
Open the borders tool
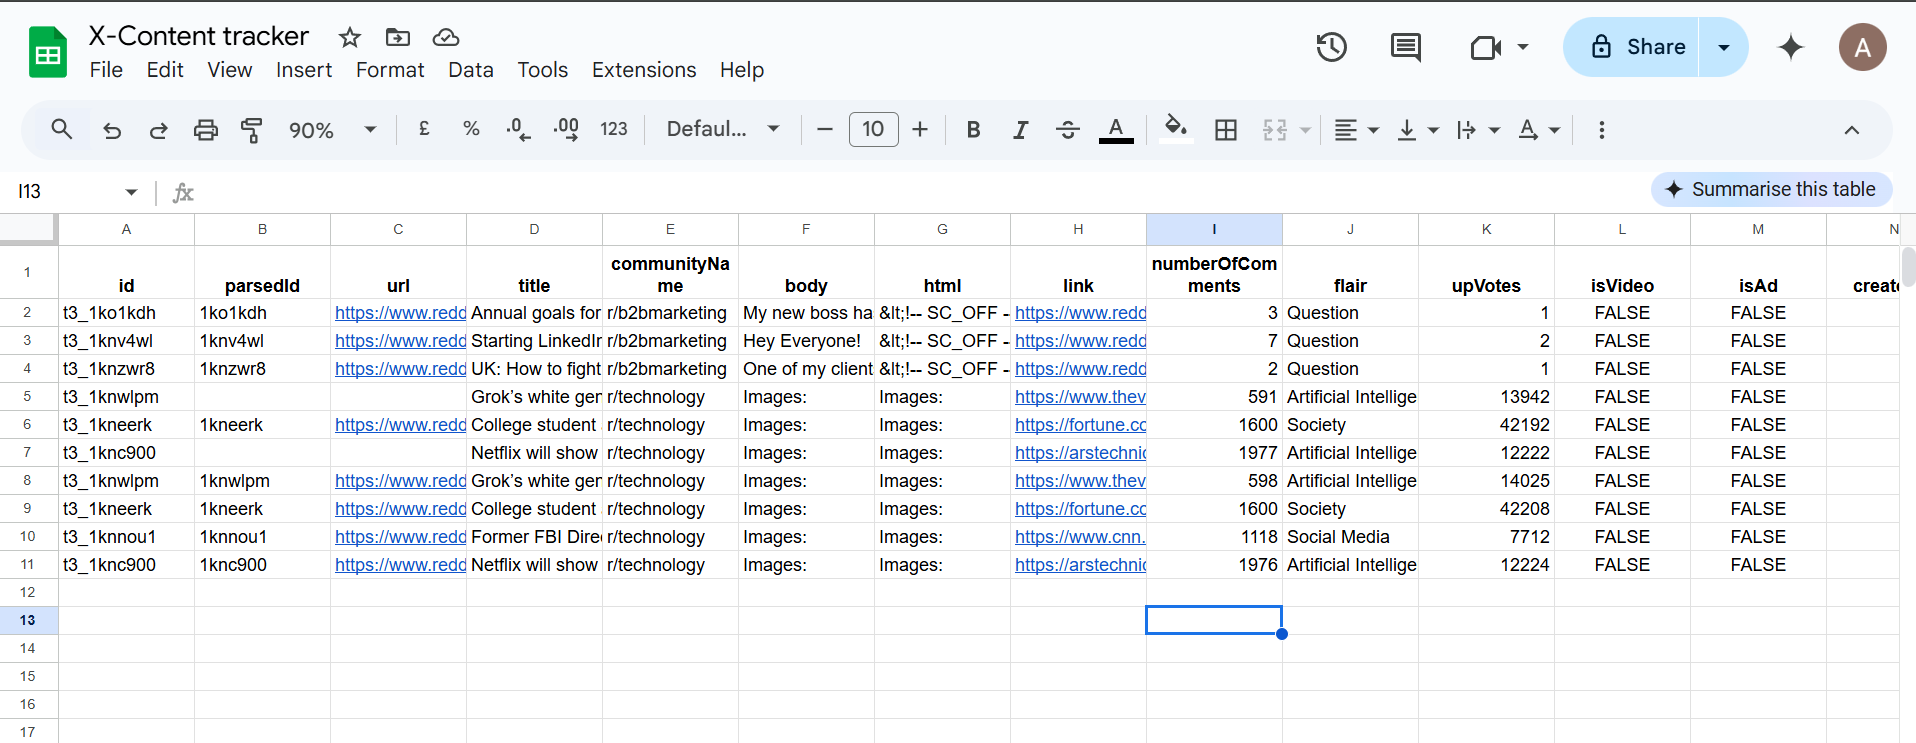click(x=1225, y=130)
